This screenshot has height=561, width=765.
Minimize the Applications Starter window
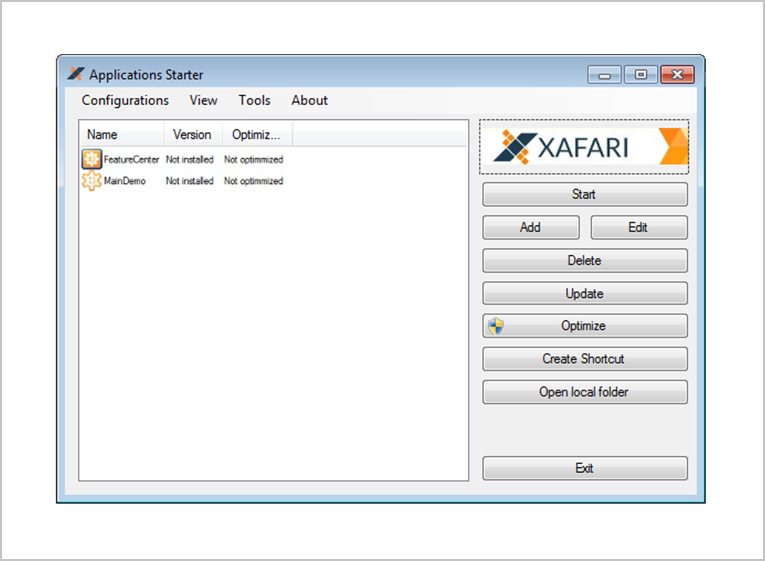pos(604,75)
